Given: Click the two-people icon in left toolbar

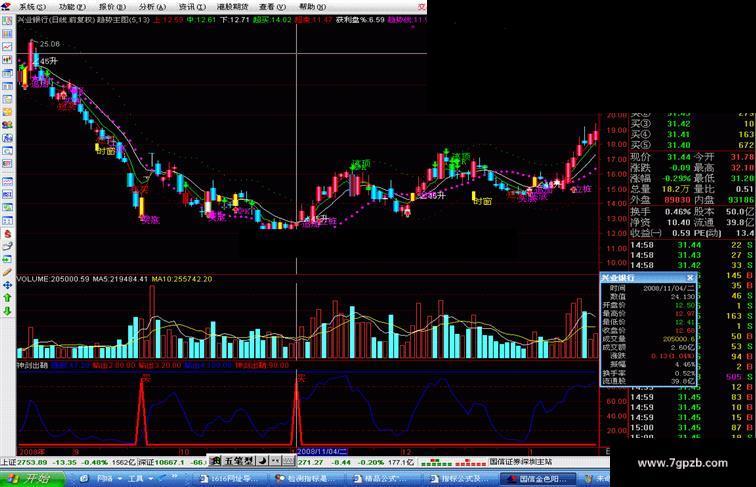Looking at the screenshot, I should [7, 125].
